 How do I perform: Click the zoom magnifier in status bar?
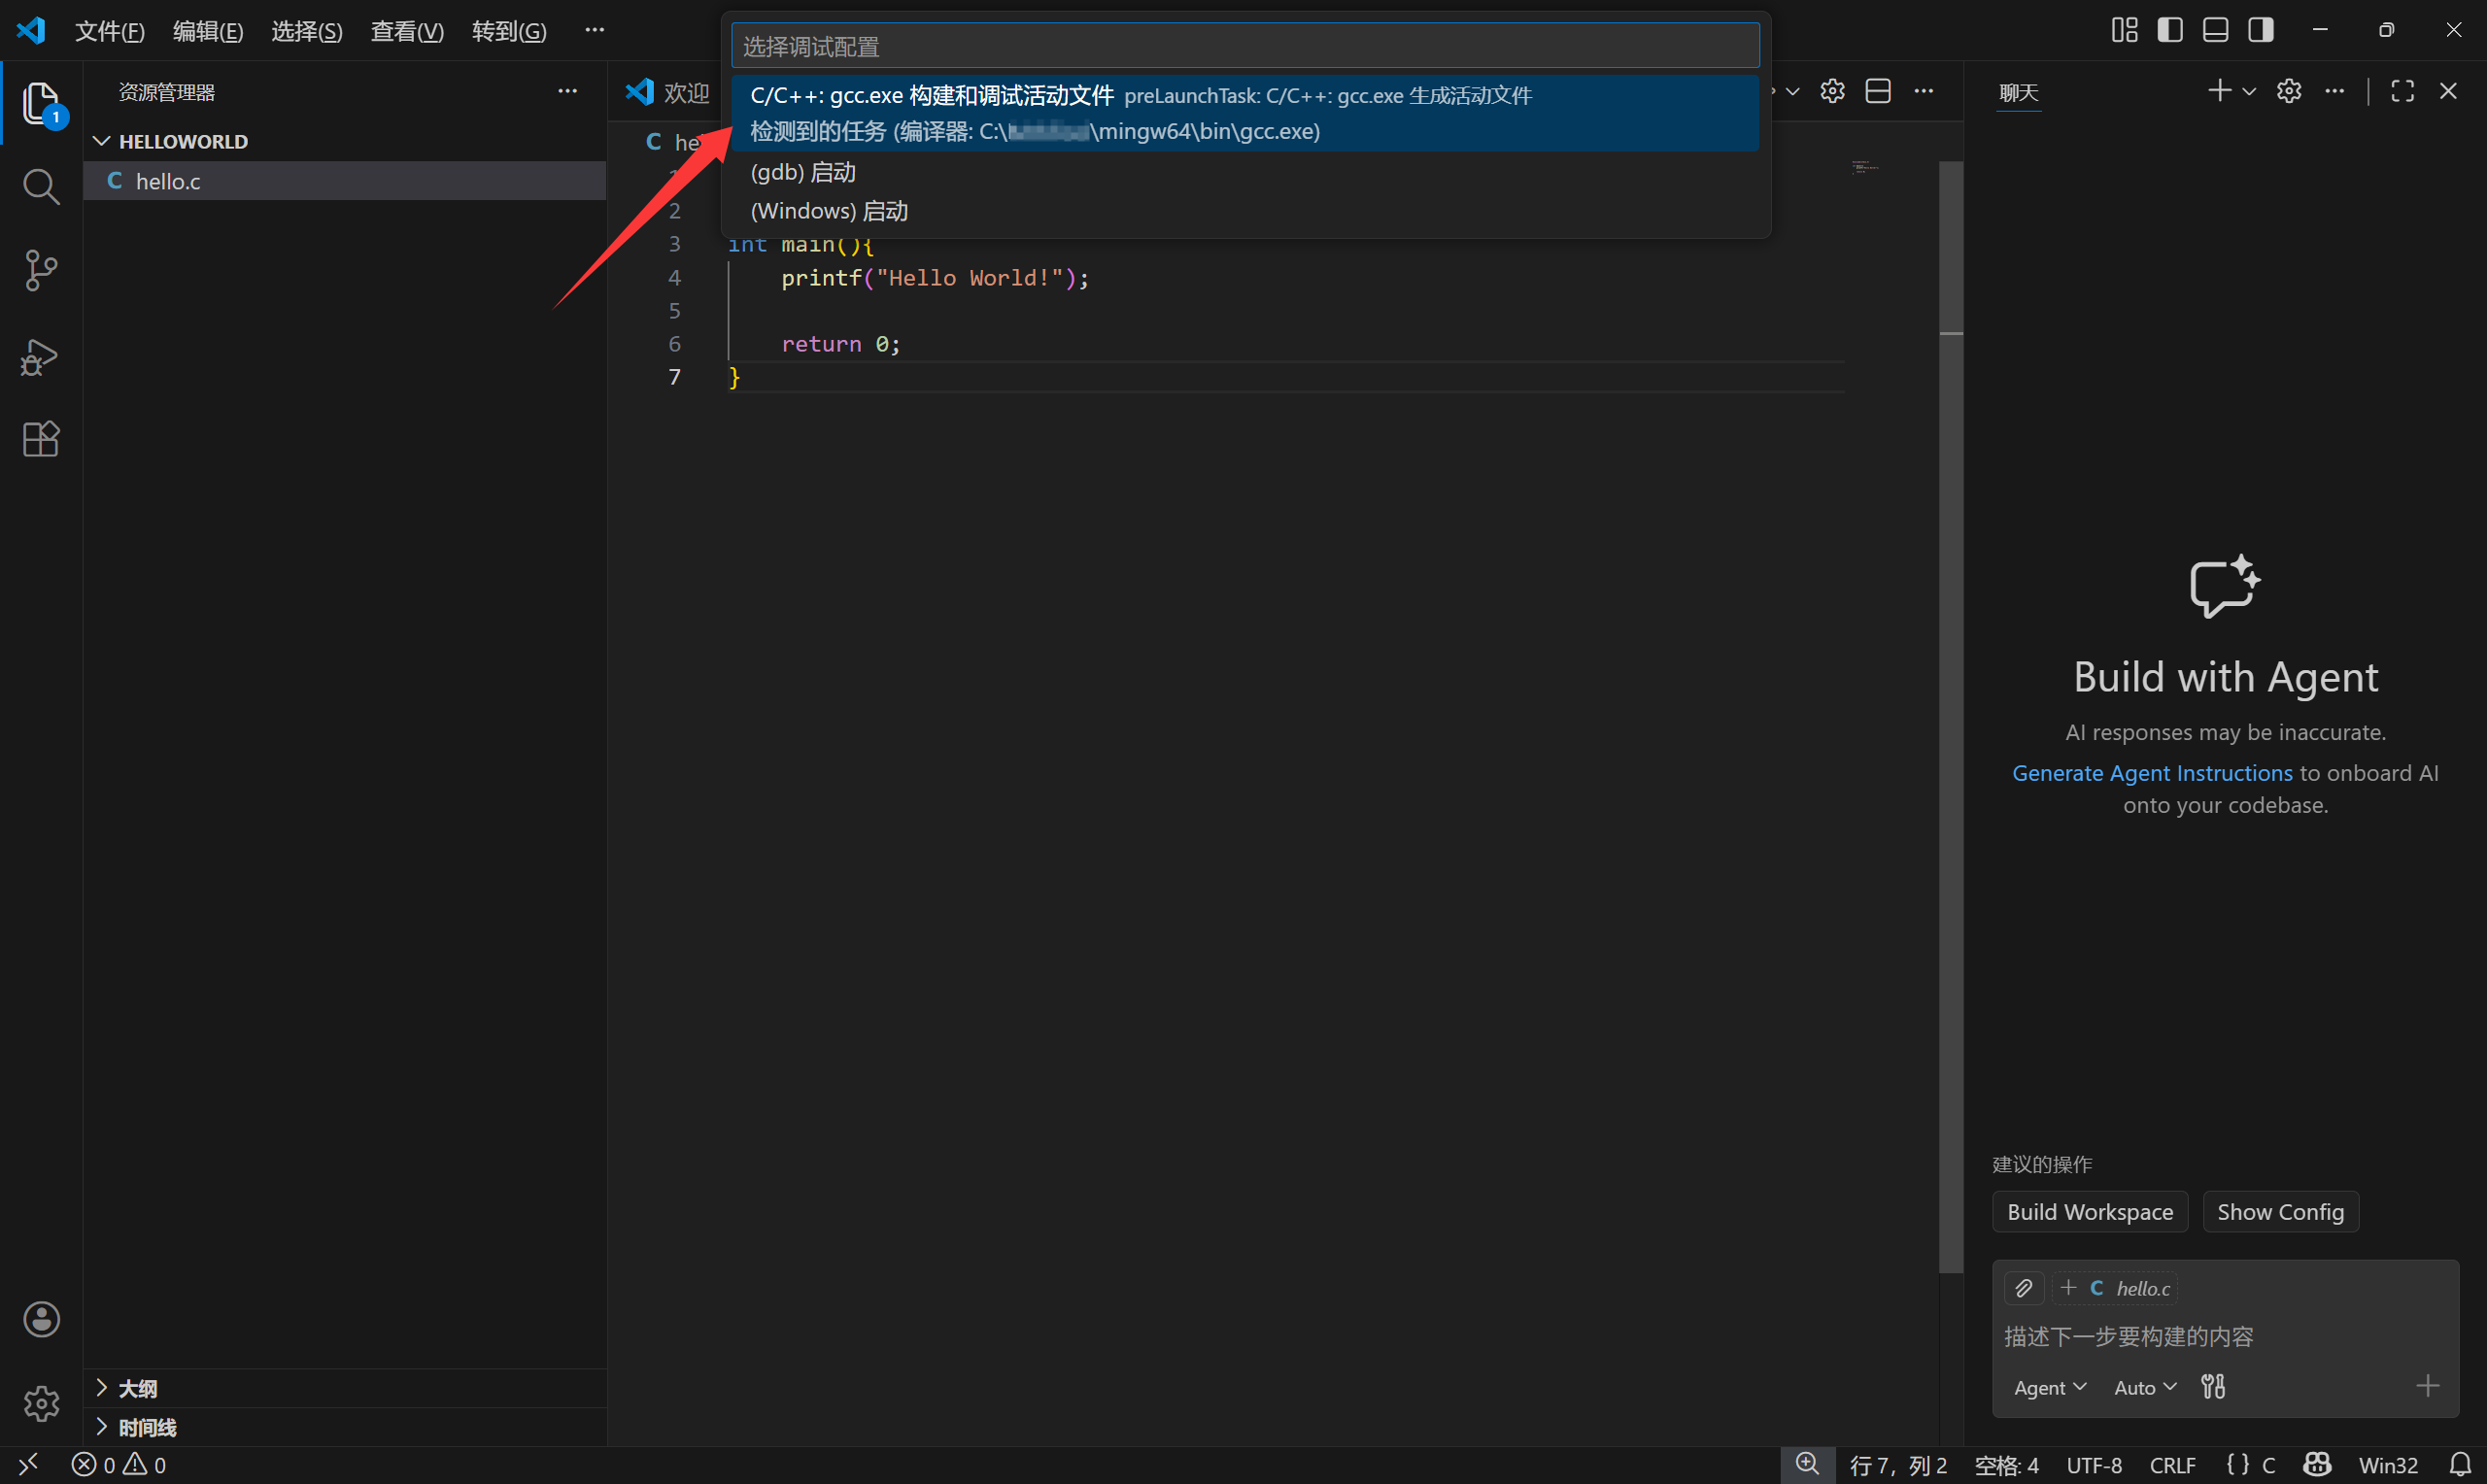[1807, 1465]
